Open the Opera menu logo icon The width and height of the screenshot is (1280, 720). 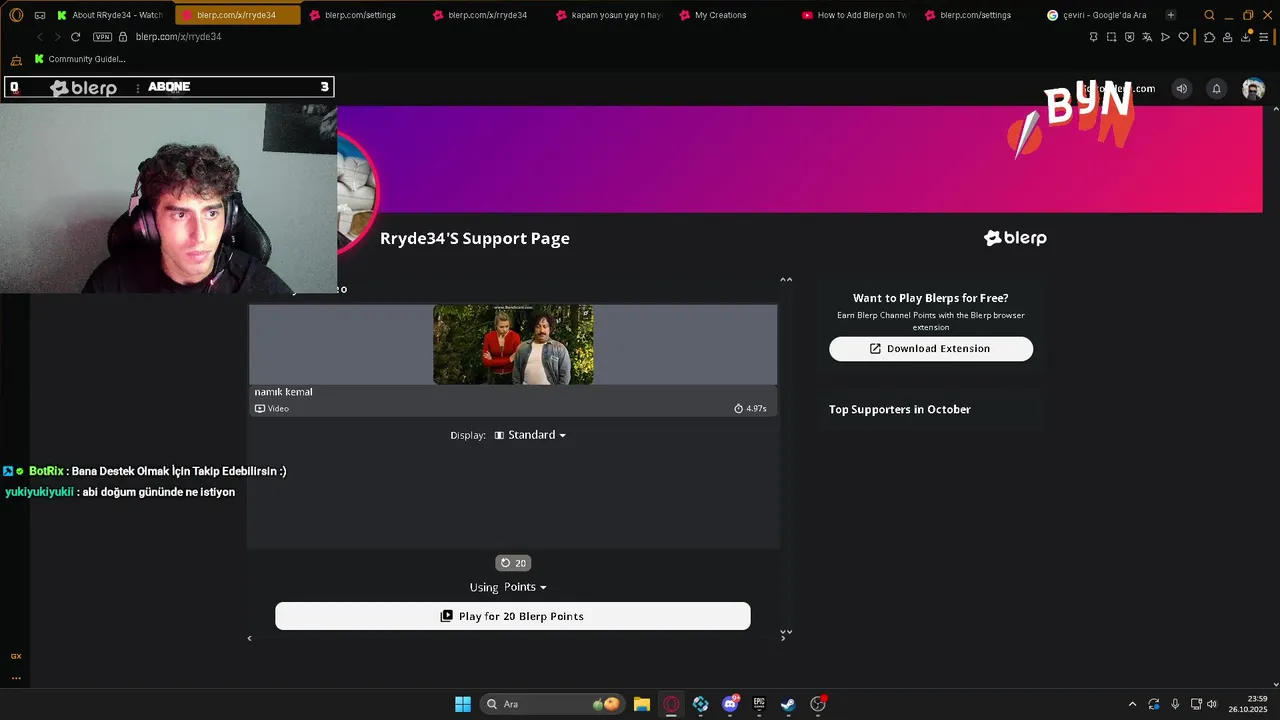click(16, 15)
